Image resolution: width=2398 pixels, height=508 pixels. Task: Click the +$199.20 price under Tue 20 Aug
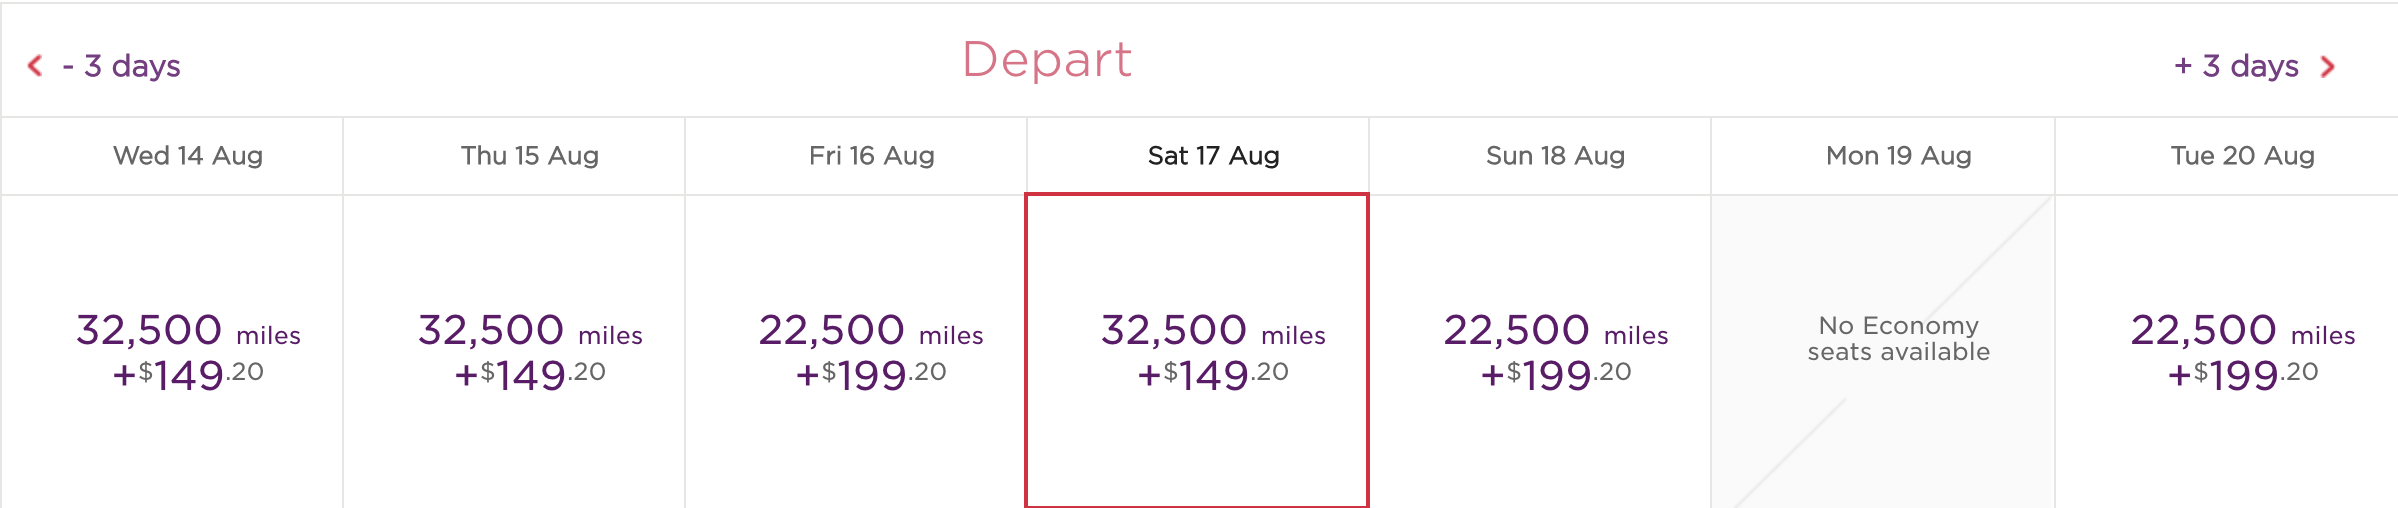[2242, 375]
